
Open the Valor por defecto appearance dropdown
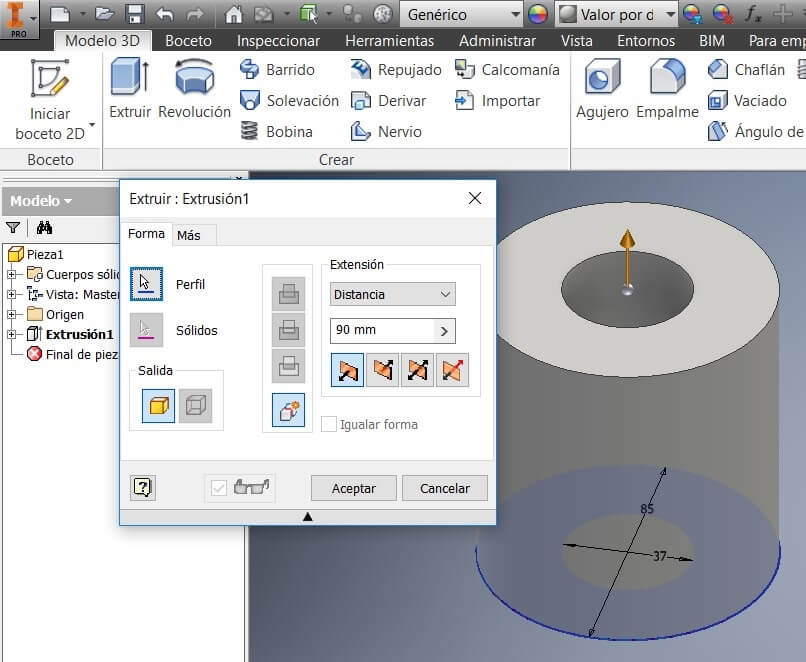[616, 14]
